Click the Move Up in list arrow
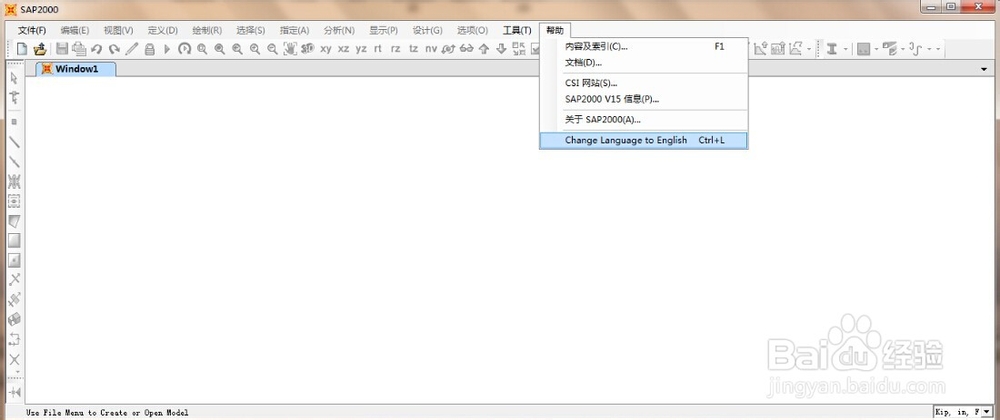Image resolution: width=1000 pixels, height=420 pixels. click(x=483, y=48)
